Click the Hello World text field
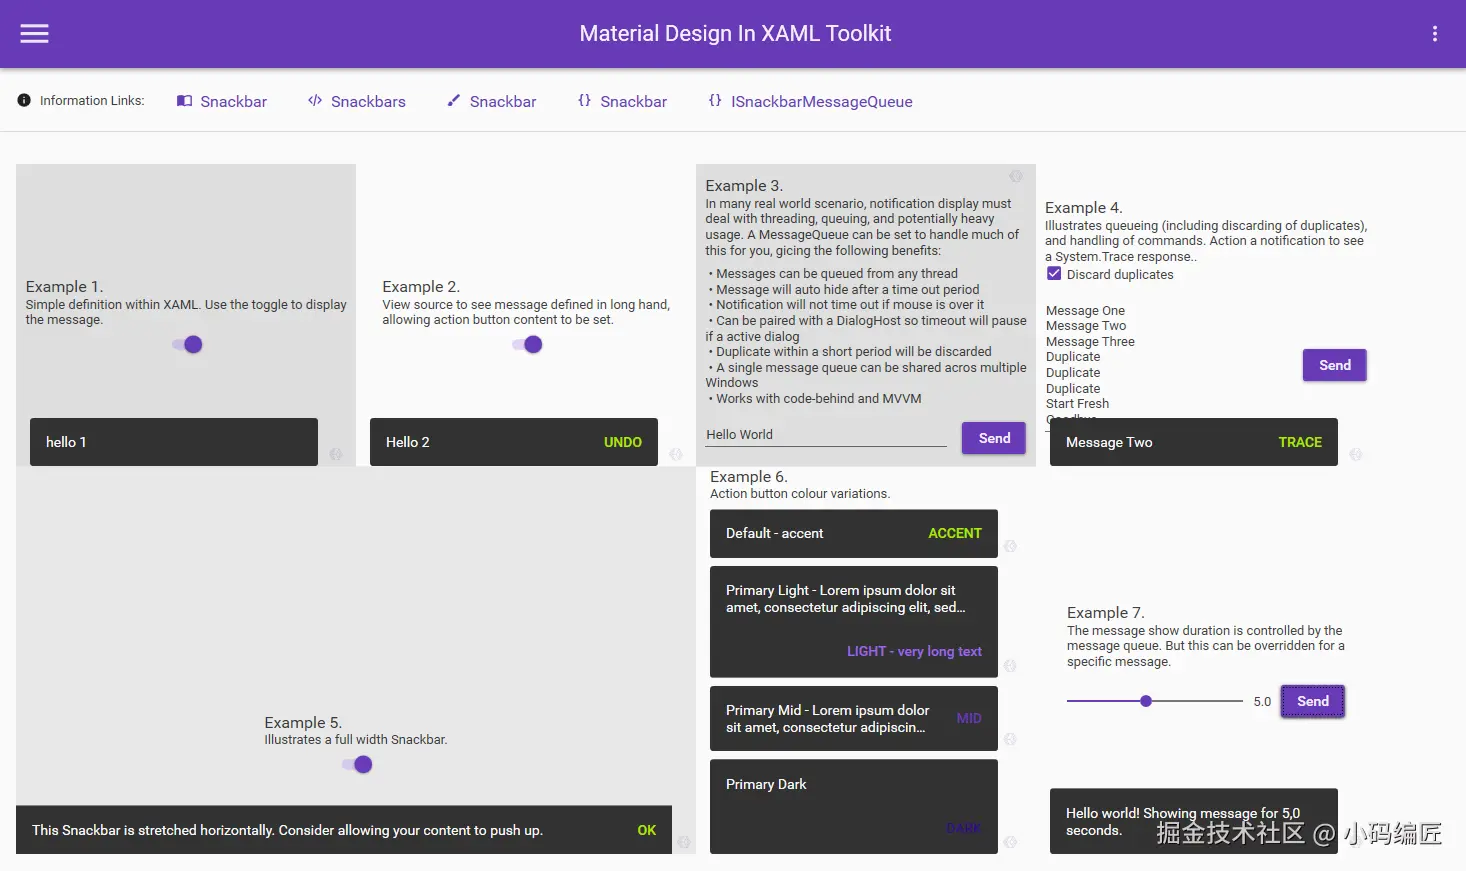 point(825,435)
